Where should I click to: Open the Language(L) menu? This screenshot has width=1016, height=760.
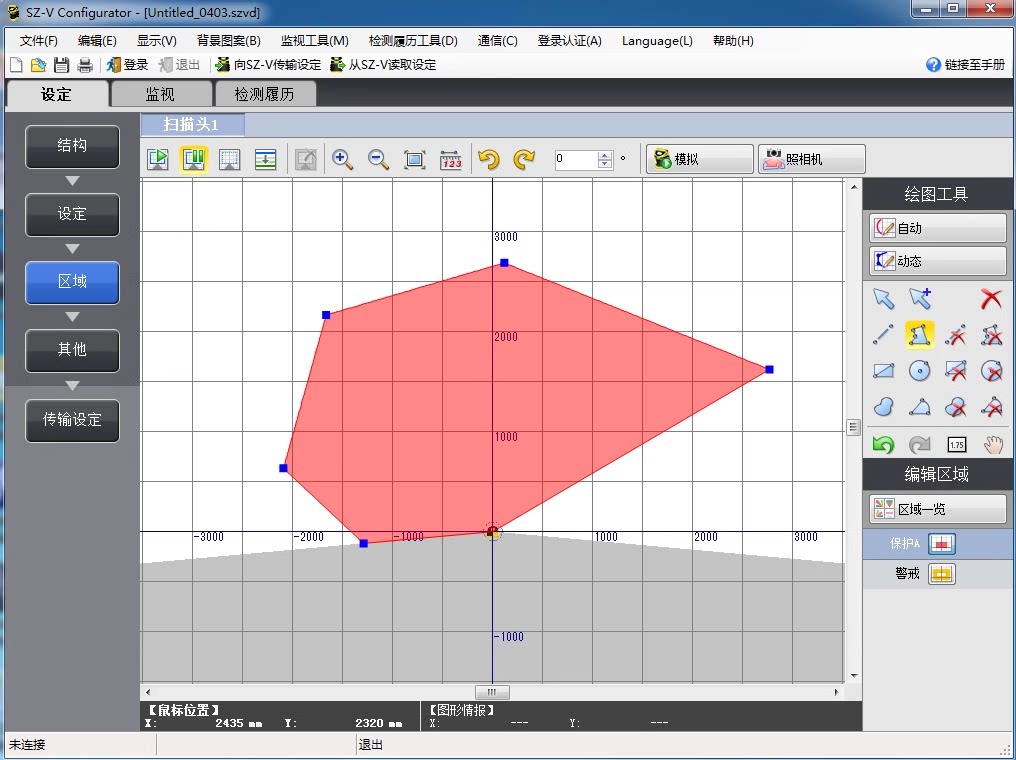click(x=657, y=41)
